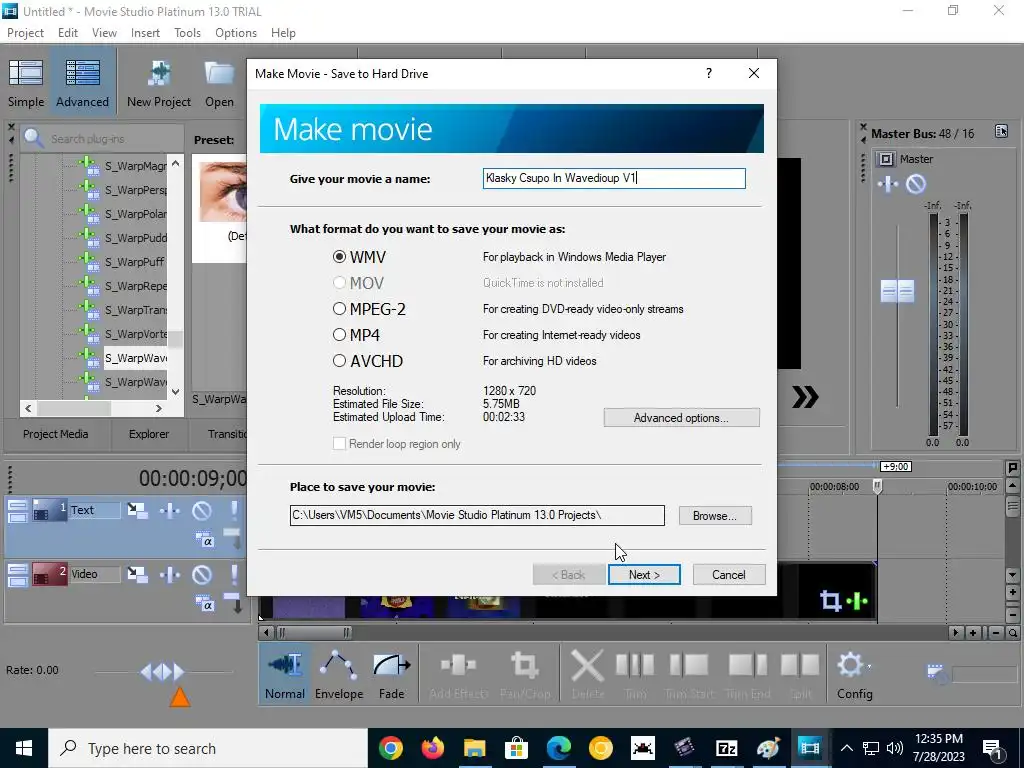Switch to Project Media tab
The height and width of the screenshot is (768, 1024).
(56, 434)
